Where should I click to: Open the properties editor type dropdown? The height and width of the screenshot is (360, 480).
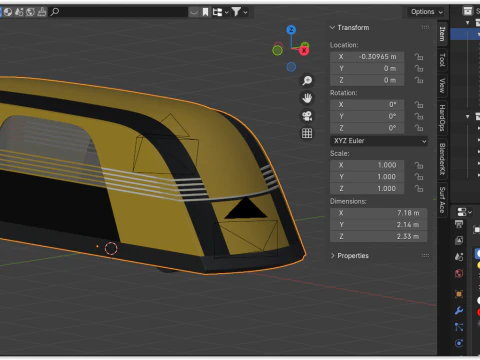[464, 212]
